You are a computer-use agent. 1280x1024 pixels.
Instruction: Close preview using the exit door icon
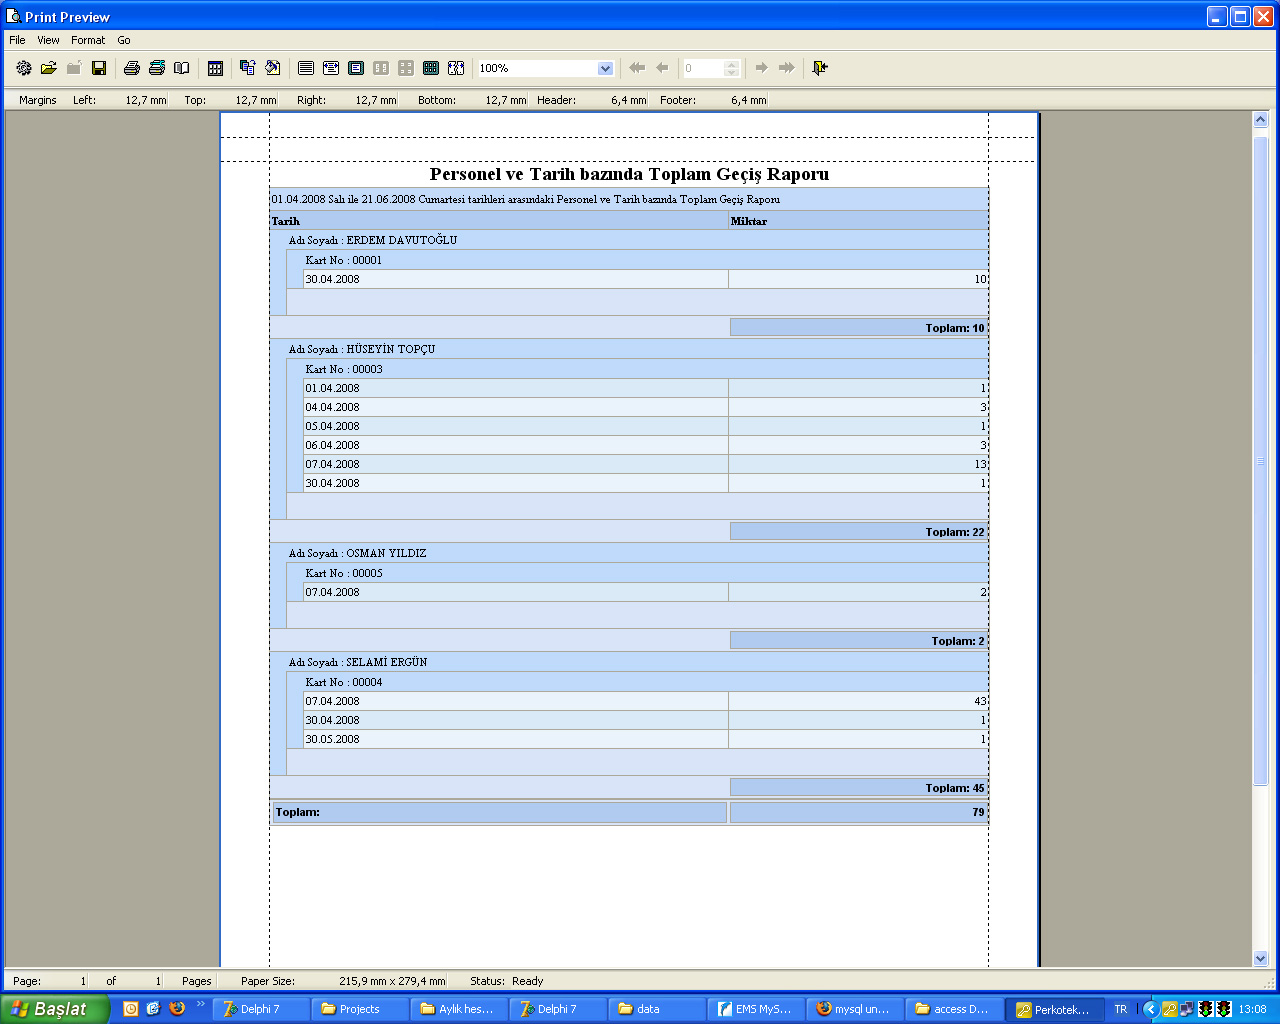tap(820, 68)
